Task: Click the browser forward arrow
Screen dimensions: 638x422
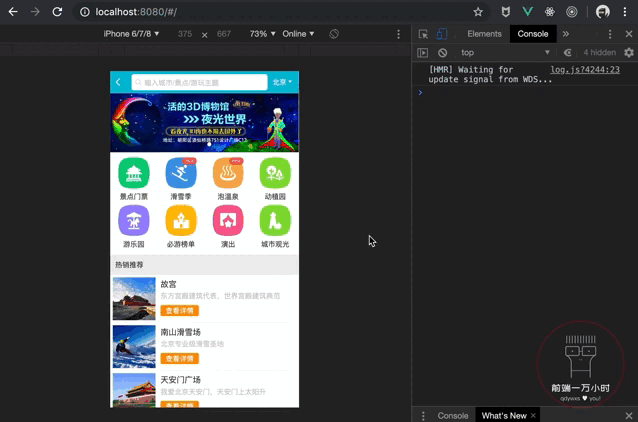Action: click(x=35, y=12)
